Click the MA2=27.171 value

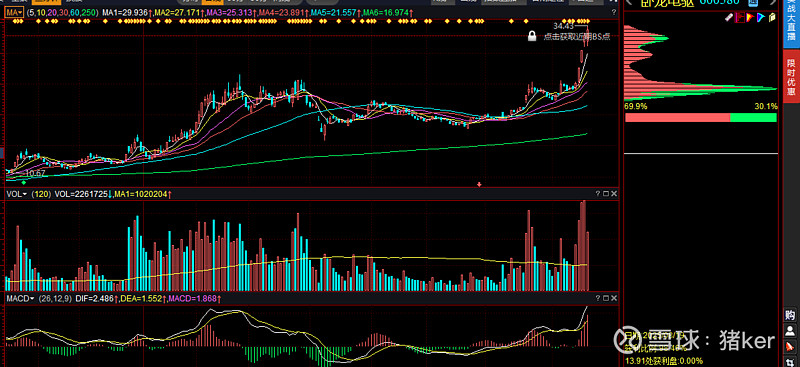coord(178,11)
